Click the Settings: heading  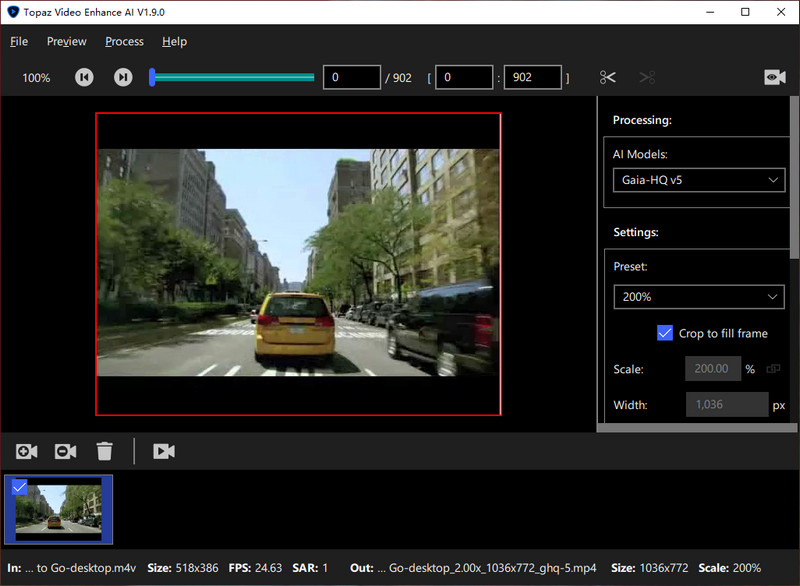pyautogui.click(x=636, y=233)
